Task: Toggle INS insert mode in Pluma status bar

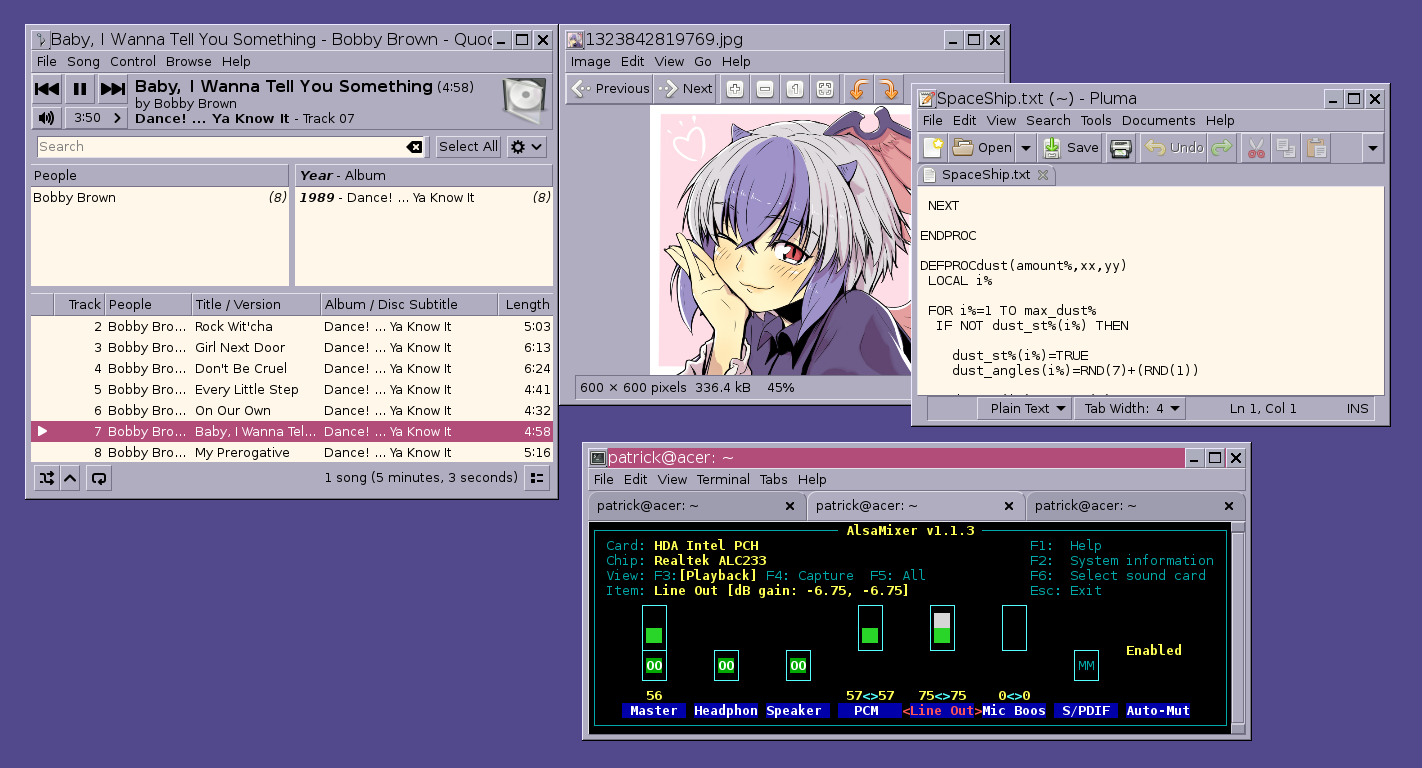Action: point(1357,408)
